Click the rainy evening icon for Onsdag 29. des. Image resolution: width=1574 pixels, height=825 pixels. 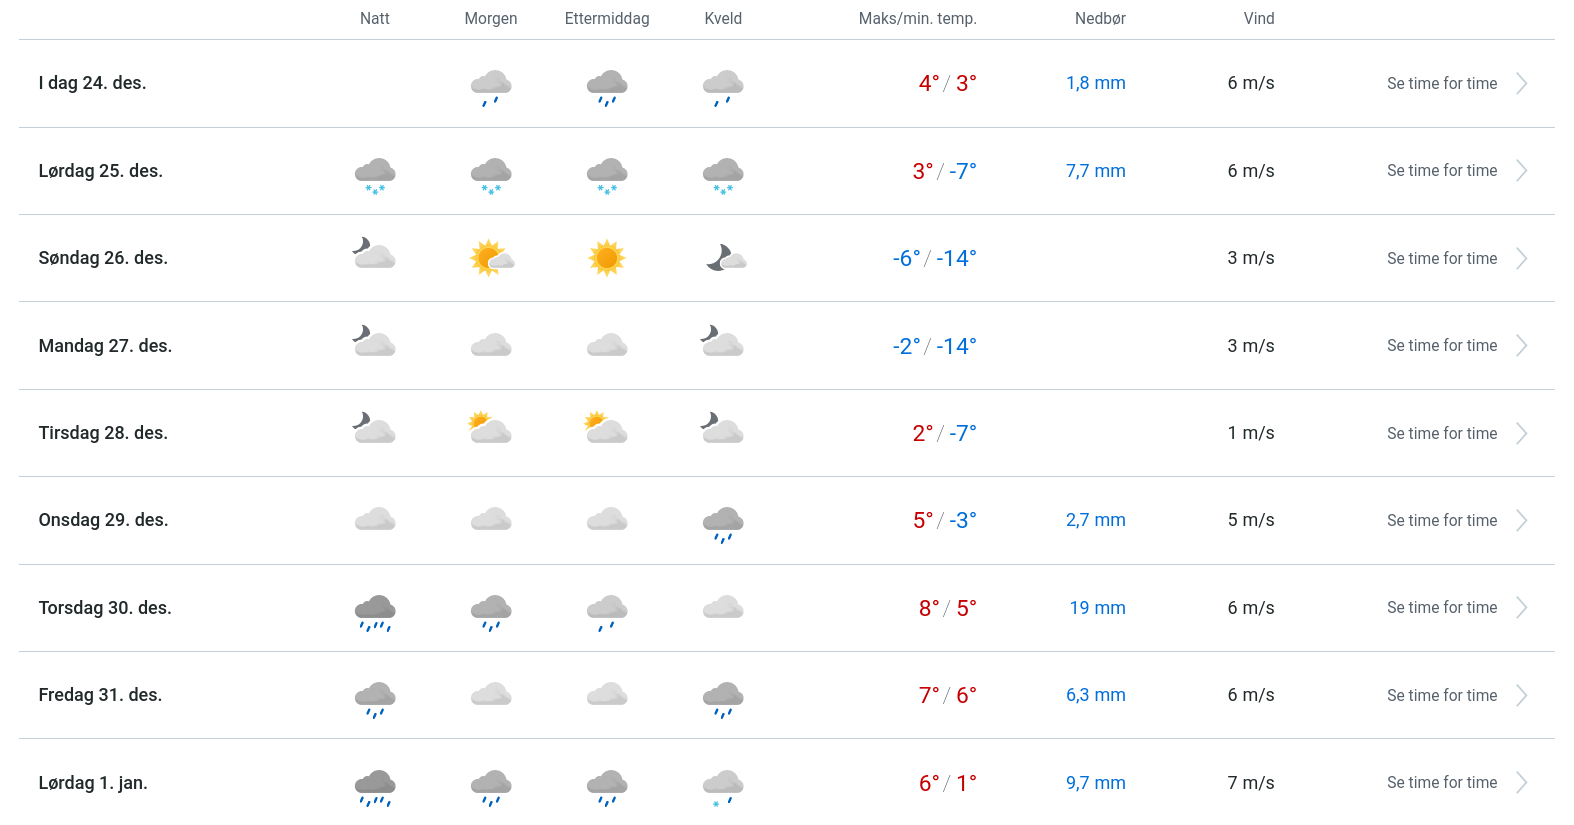pos(723,524)
